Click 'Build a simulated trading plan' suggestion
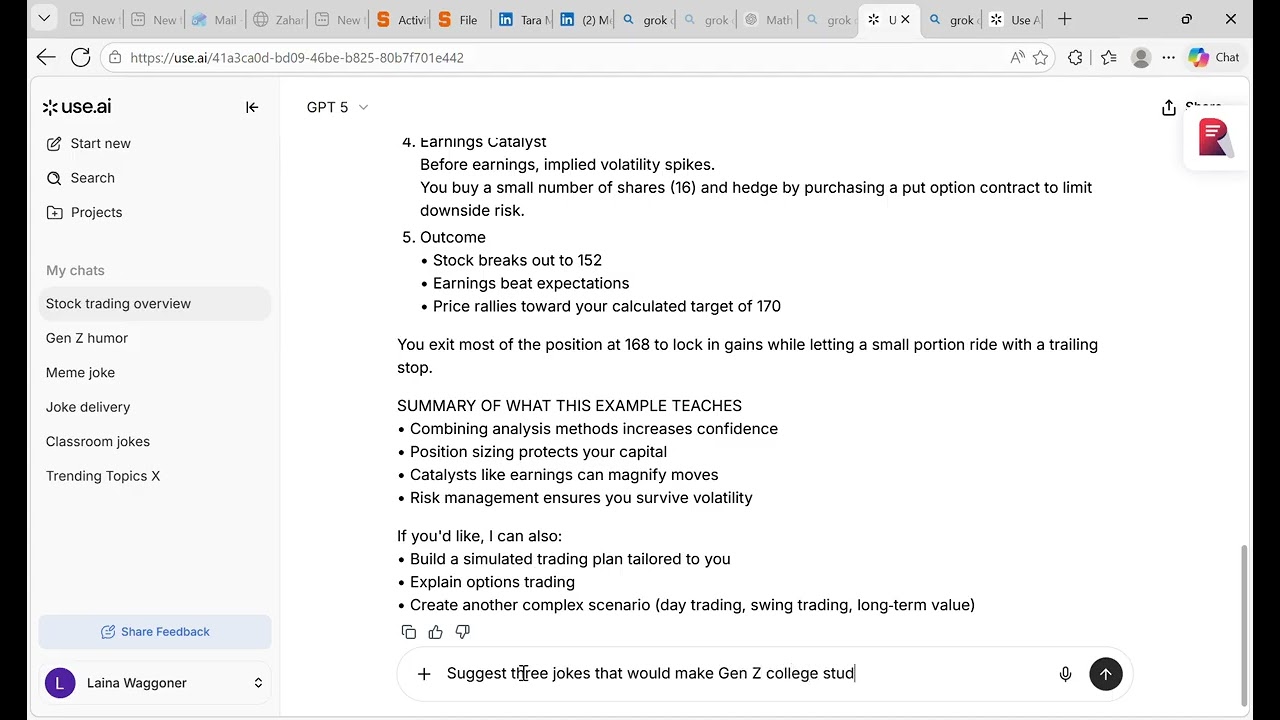 coord(570,559)
